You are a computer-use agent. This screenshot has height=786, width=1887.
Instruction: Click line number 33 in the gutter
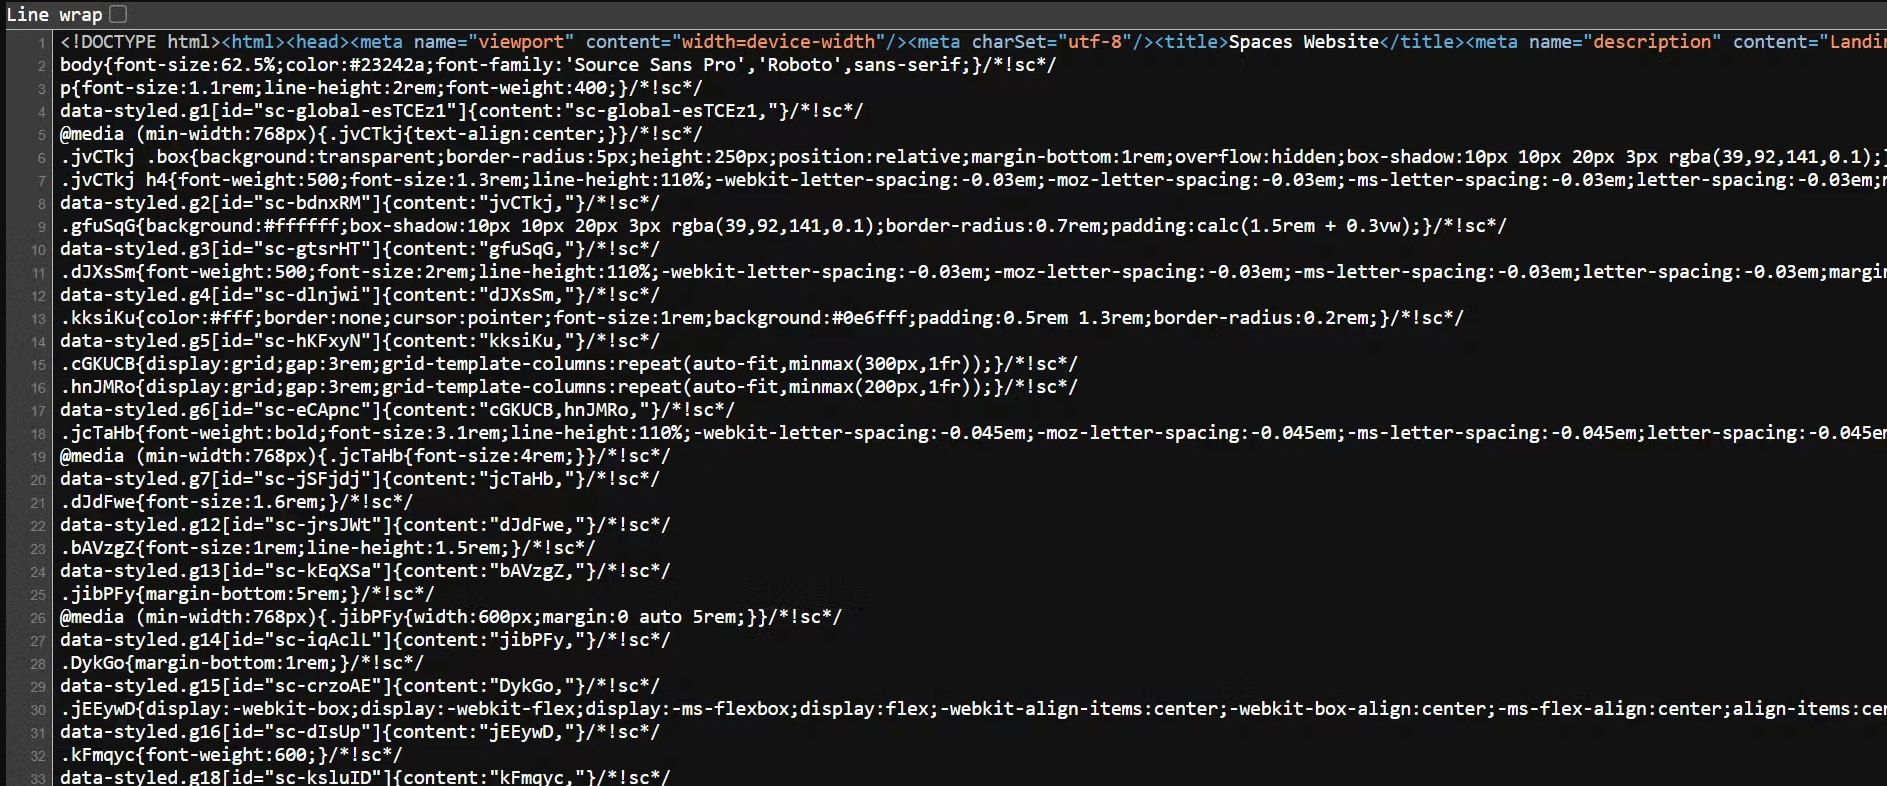point(38,778)
